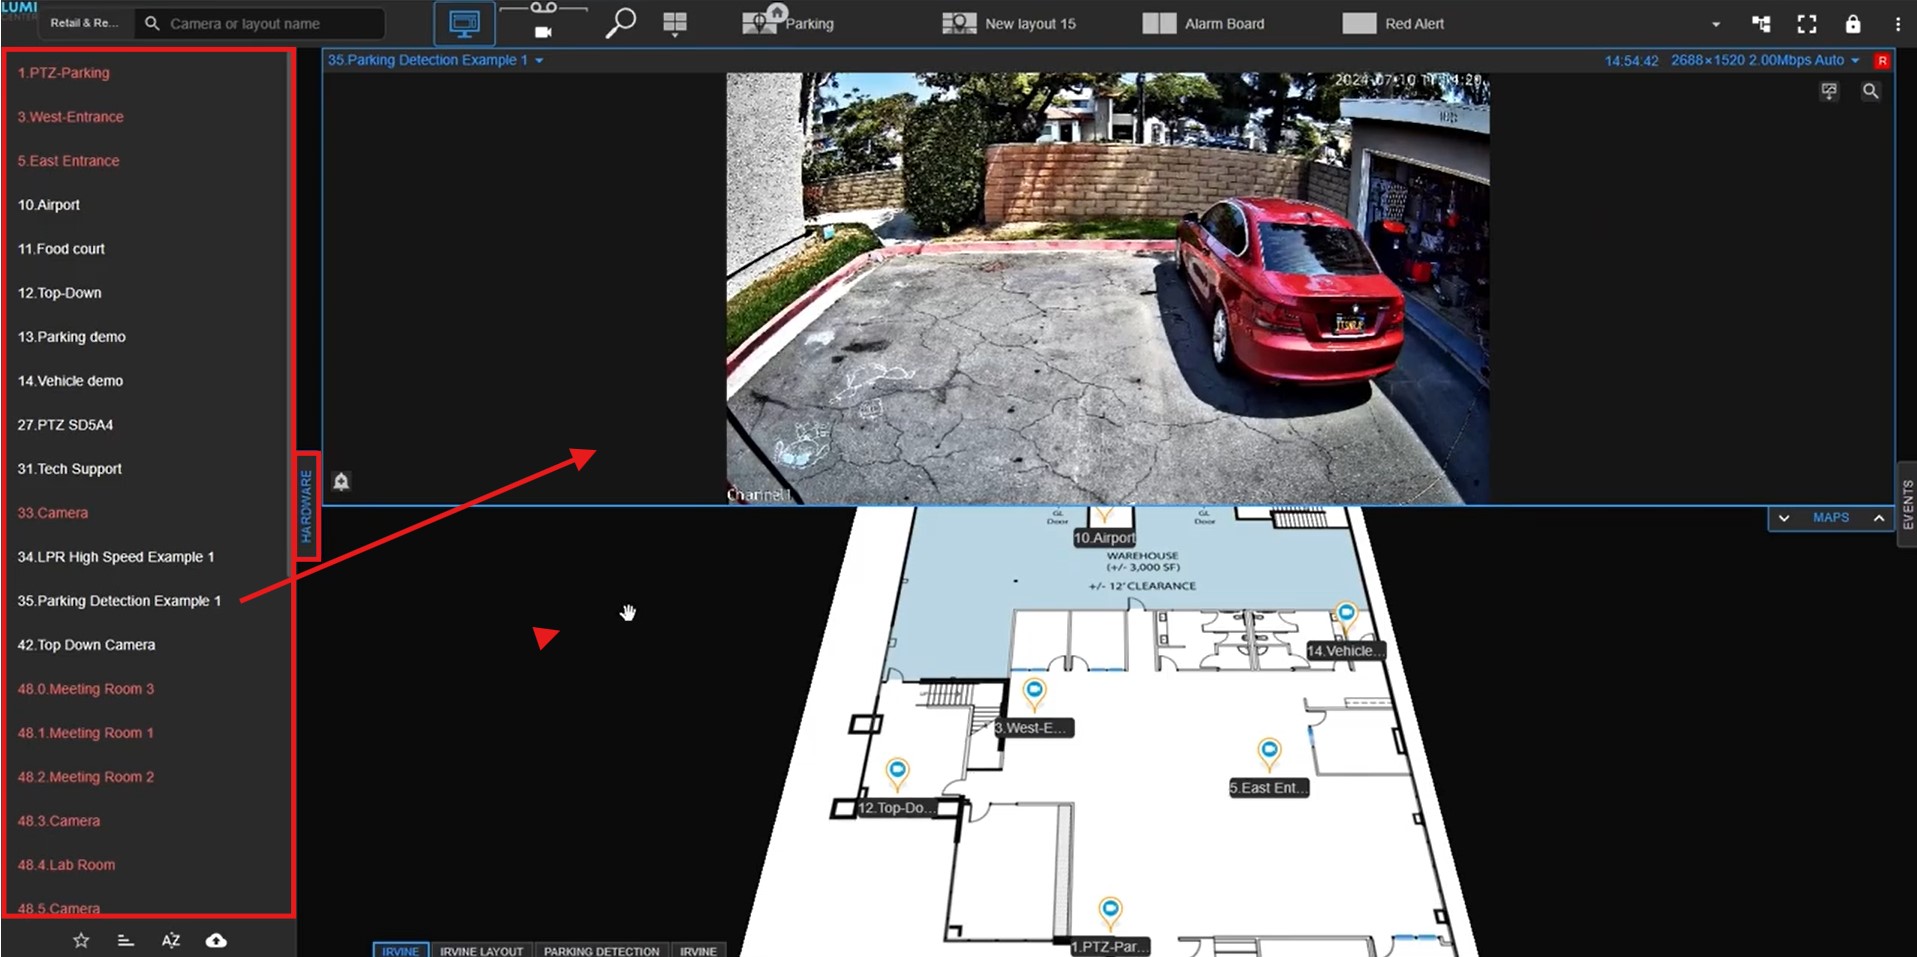Open the camera title dropdown arrow
The height and width of the screenshot is (957, 1917).
pyautogui.click(x=539, y=61)
